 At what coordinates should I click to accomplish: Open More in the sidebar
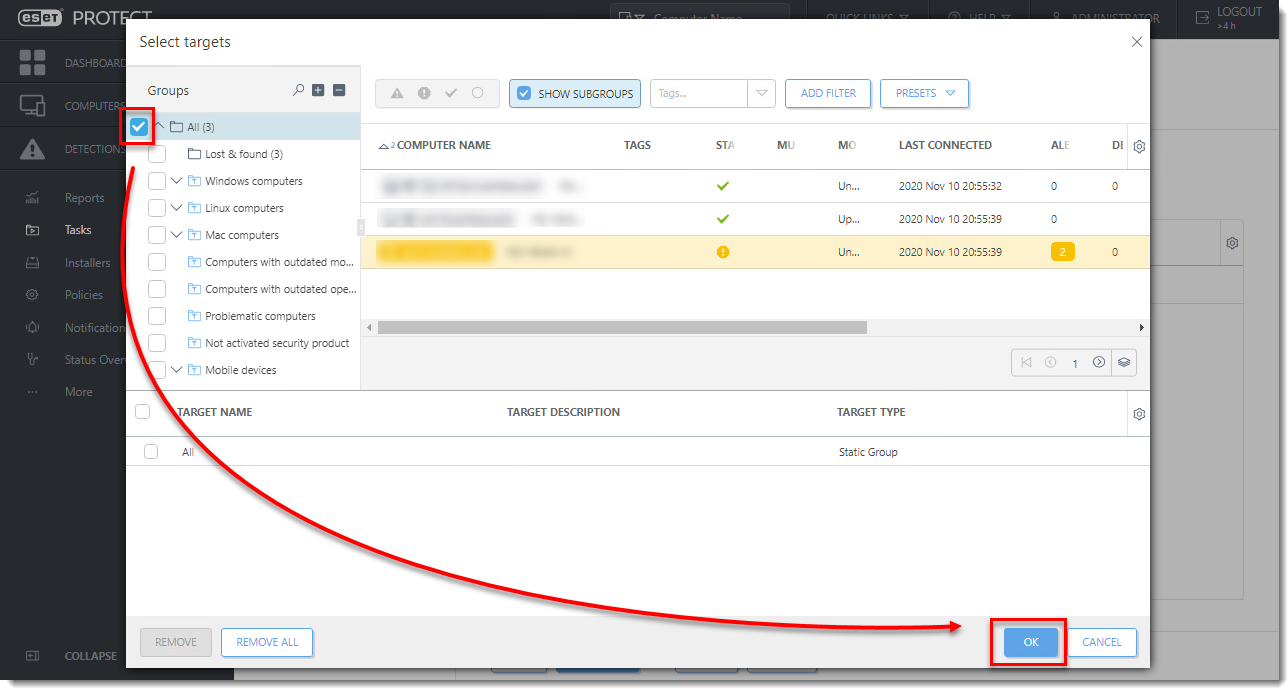(x=78, y=392)
